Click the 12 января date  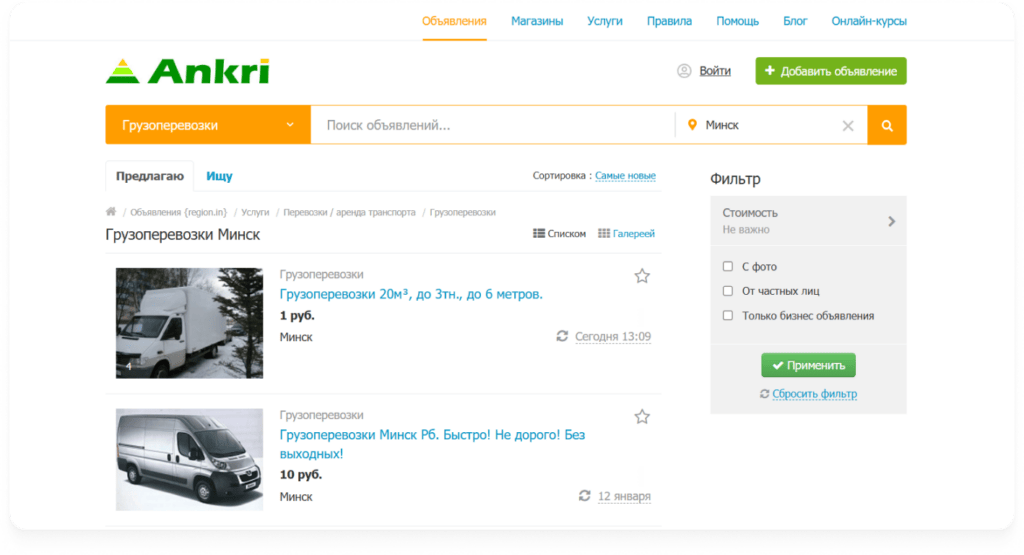coord(624,496)
